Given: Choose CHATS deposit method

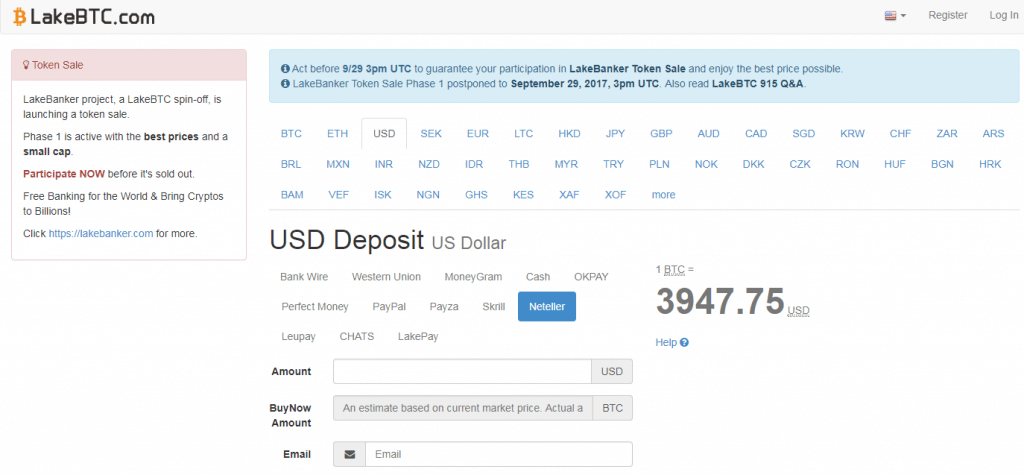Looking at the screenshot, I should [357, 336].
